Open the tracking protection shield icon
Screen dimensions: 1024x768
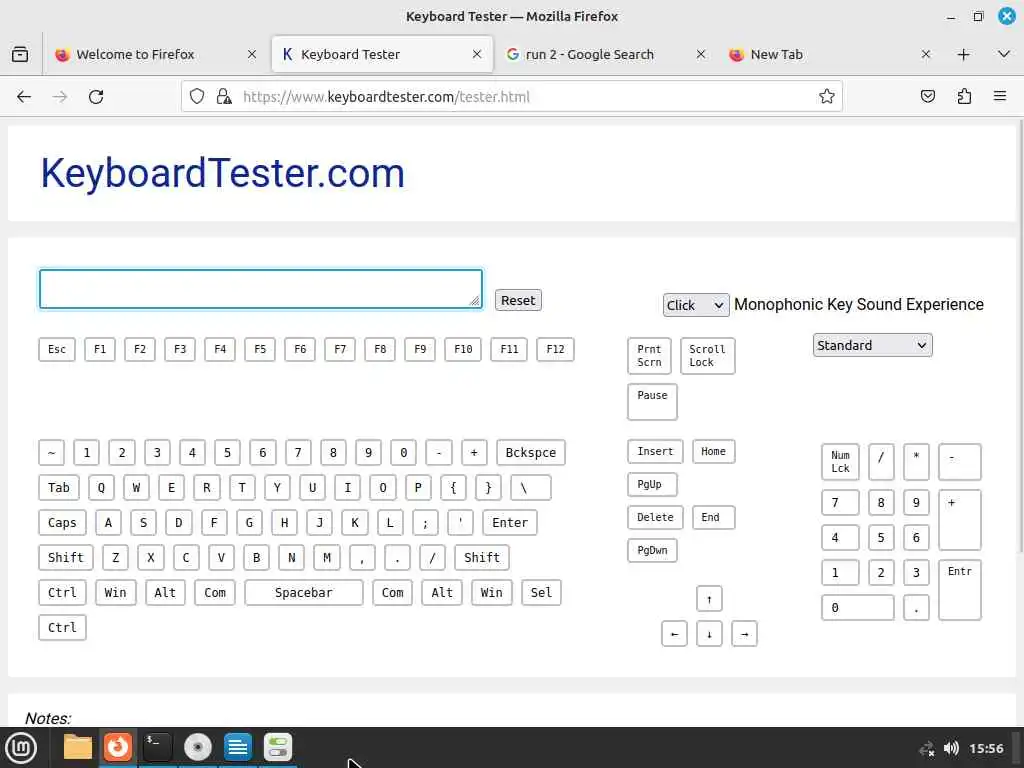pyautogui.click(x=197, y=97)
